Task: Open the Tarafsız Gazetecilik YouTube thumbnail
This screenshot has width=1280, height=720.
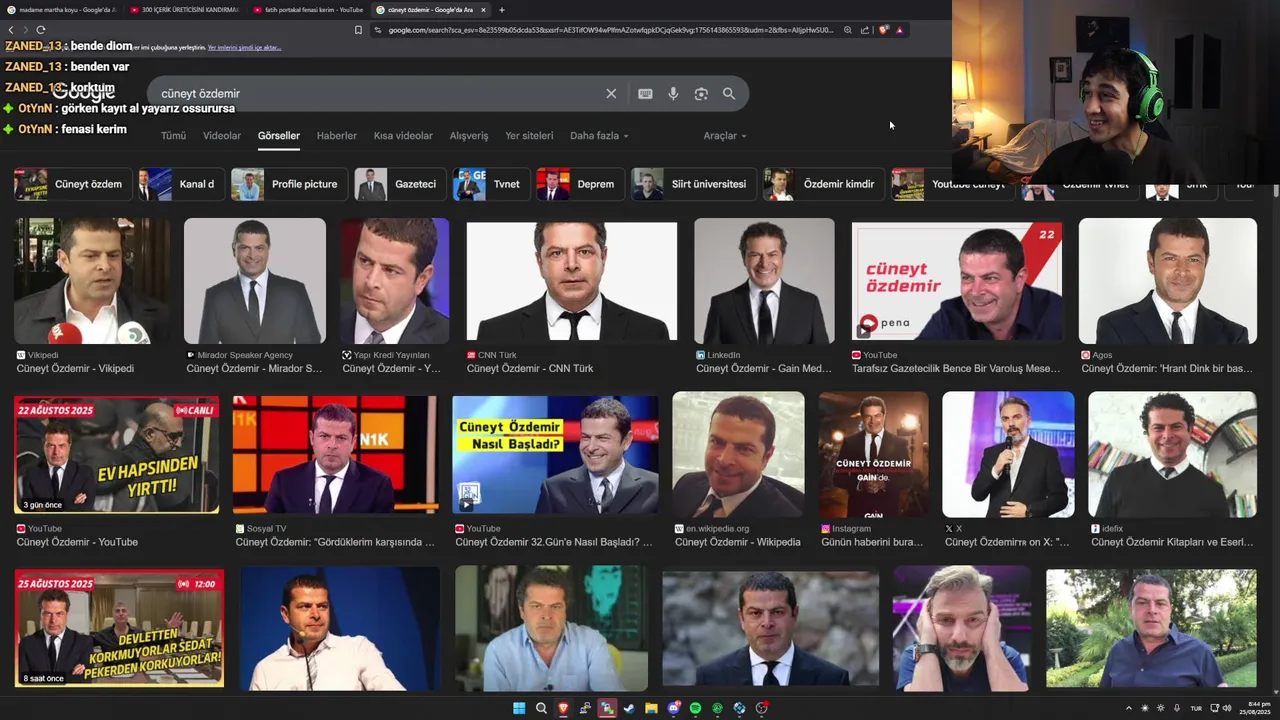Action: (x=957, y=281)
